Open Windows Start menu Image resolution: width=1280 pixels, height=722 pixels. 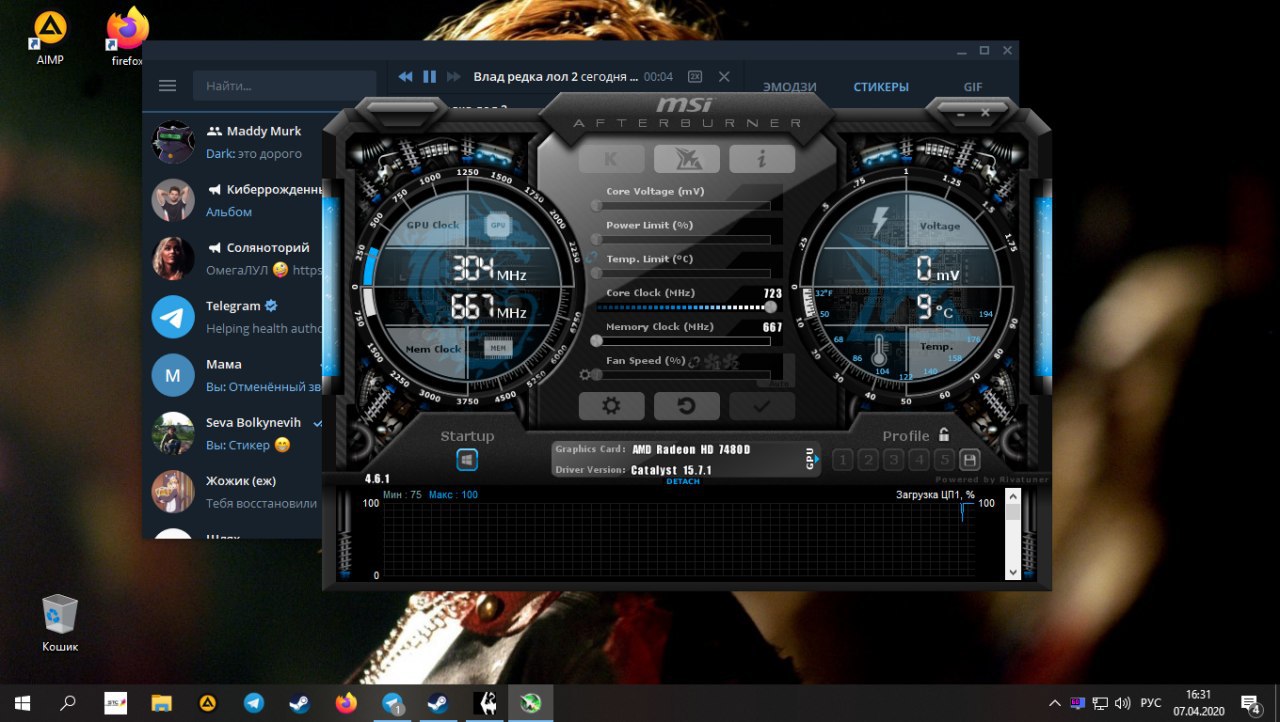click(x=22, y=703)
